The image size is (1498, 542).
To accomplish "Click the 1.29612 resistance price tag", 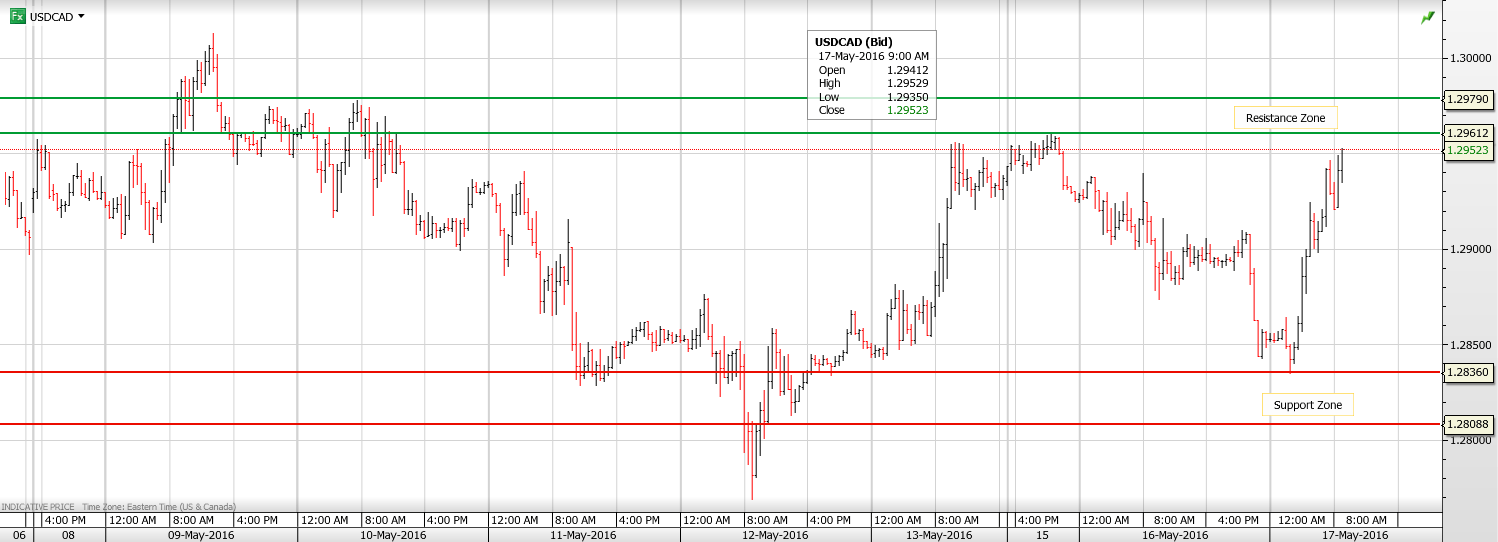I will (1468, 133).
